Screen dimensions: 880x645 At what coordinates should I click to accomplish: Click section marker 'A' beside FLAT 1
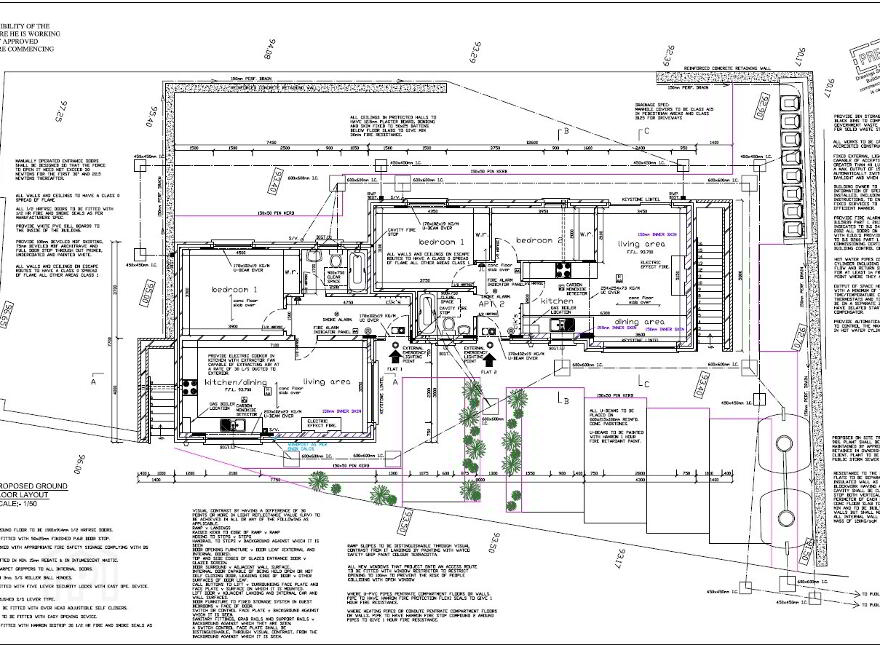point(395,382)
